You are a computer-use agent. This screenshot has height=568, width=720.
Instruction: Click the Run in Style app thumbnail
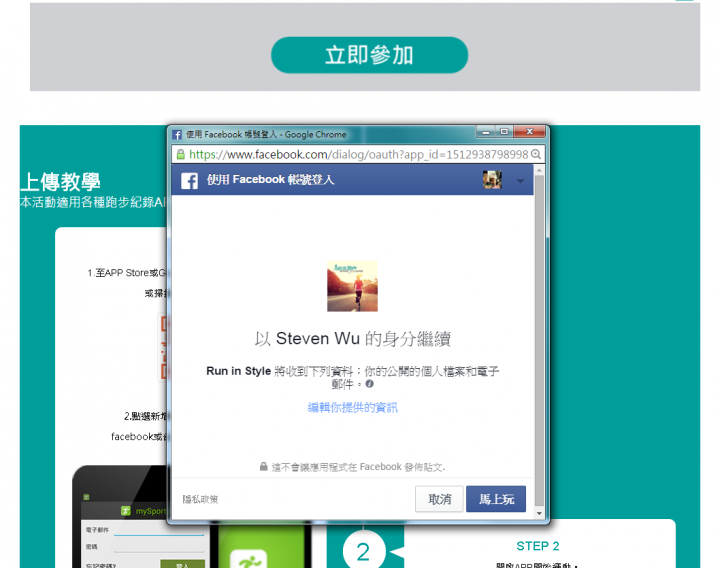coord(352,286)
